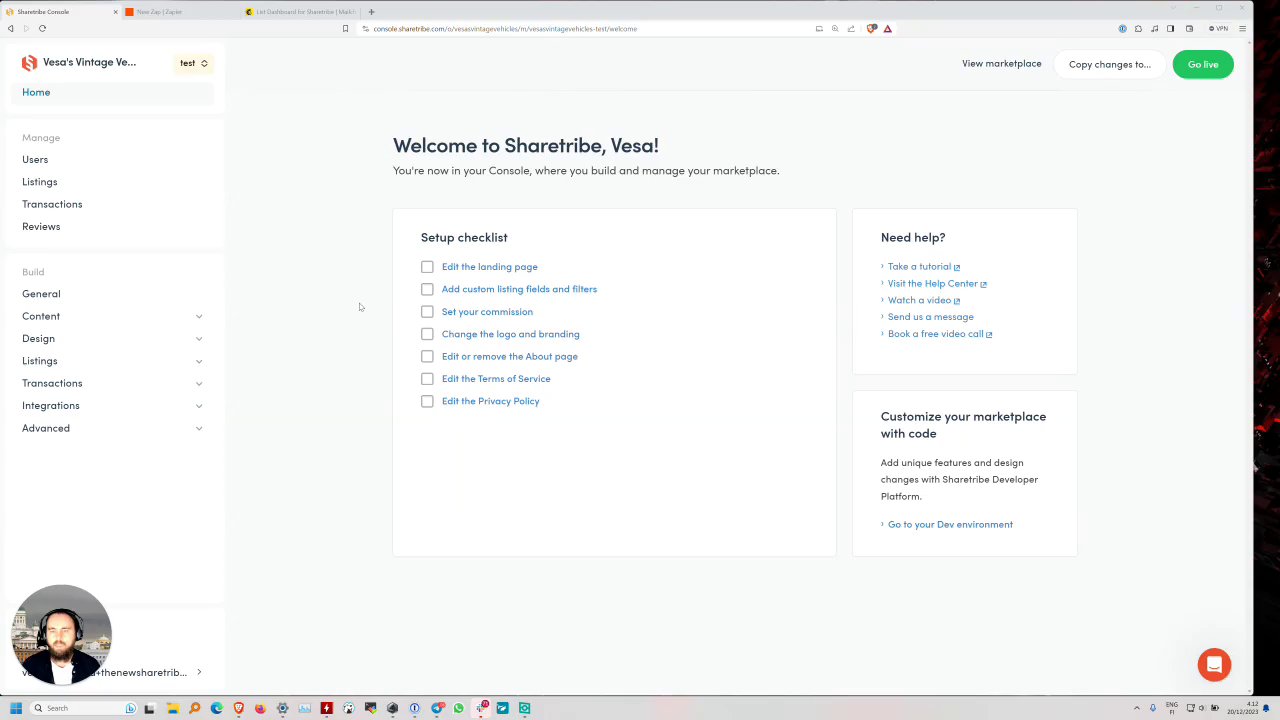
Task: Expand the Content section chevron
Action: coord(199,316)
